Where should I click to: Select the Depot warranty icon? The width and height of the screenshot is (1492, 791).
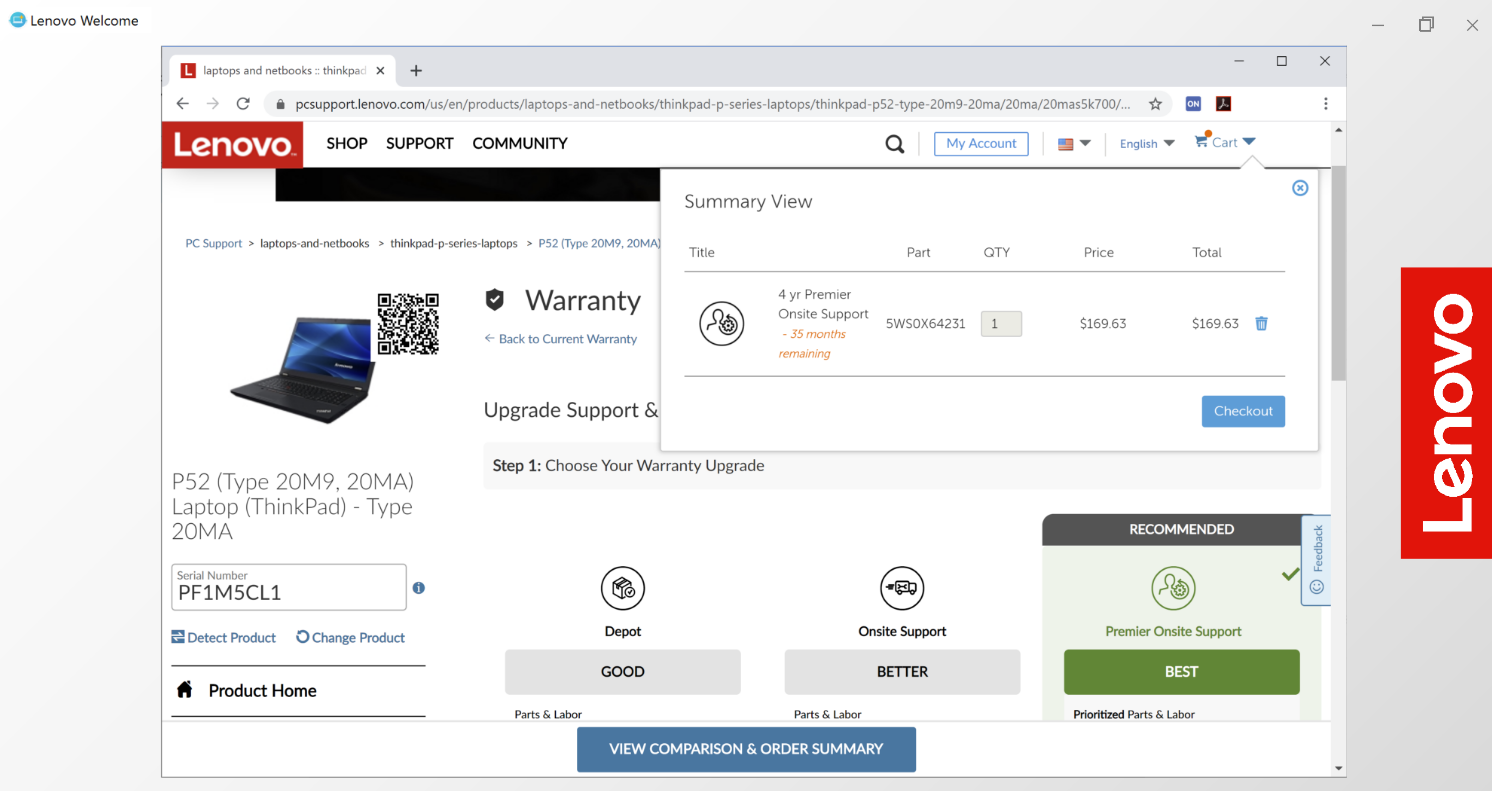(x=622, y=588)
